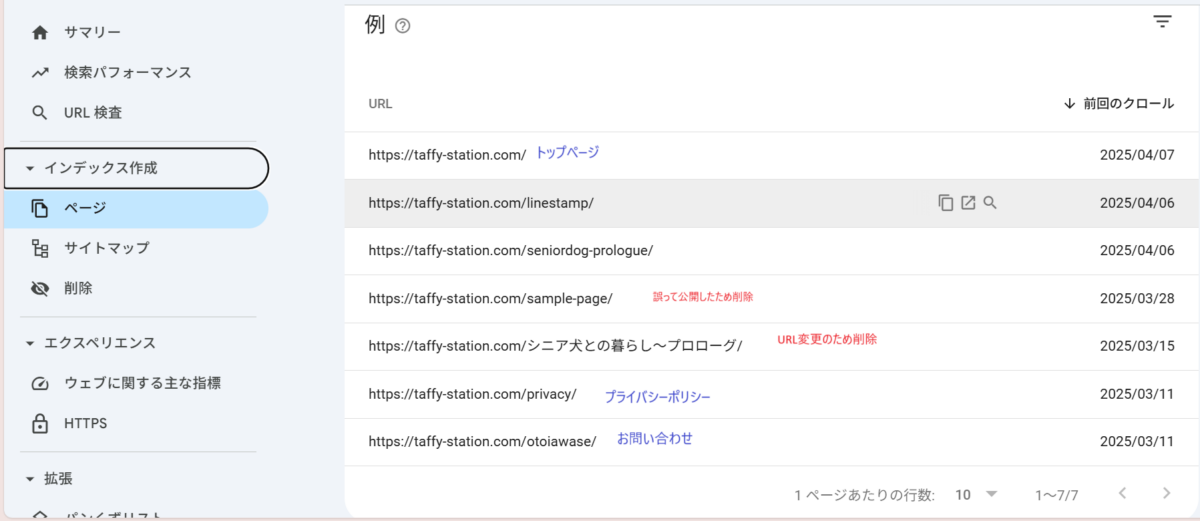
Task: Copy the linestamp URL with copy icon
Action: tap(946, 203)
